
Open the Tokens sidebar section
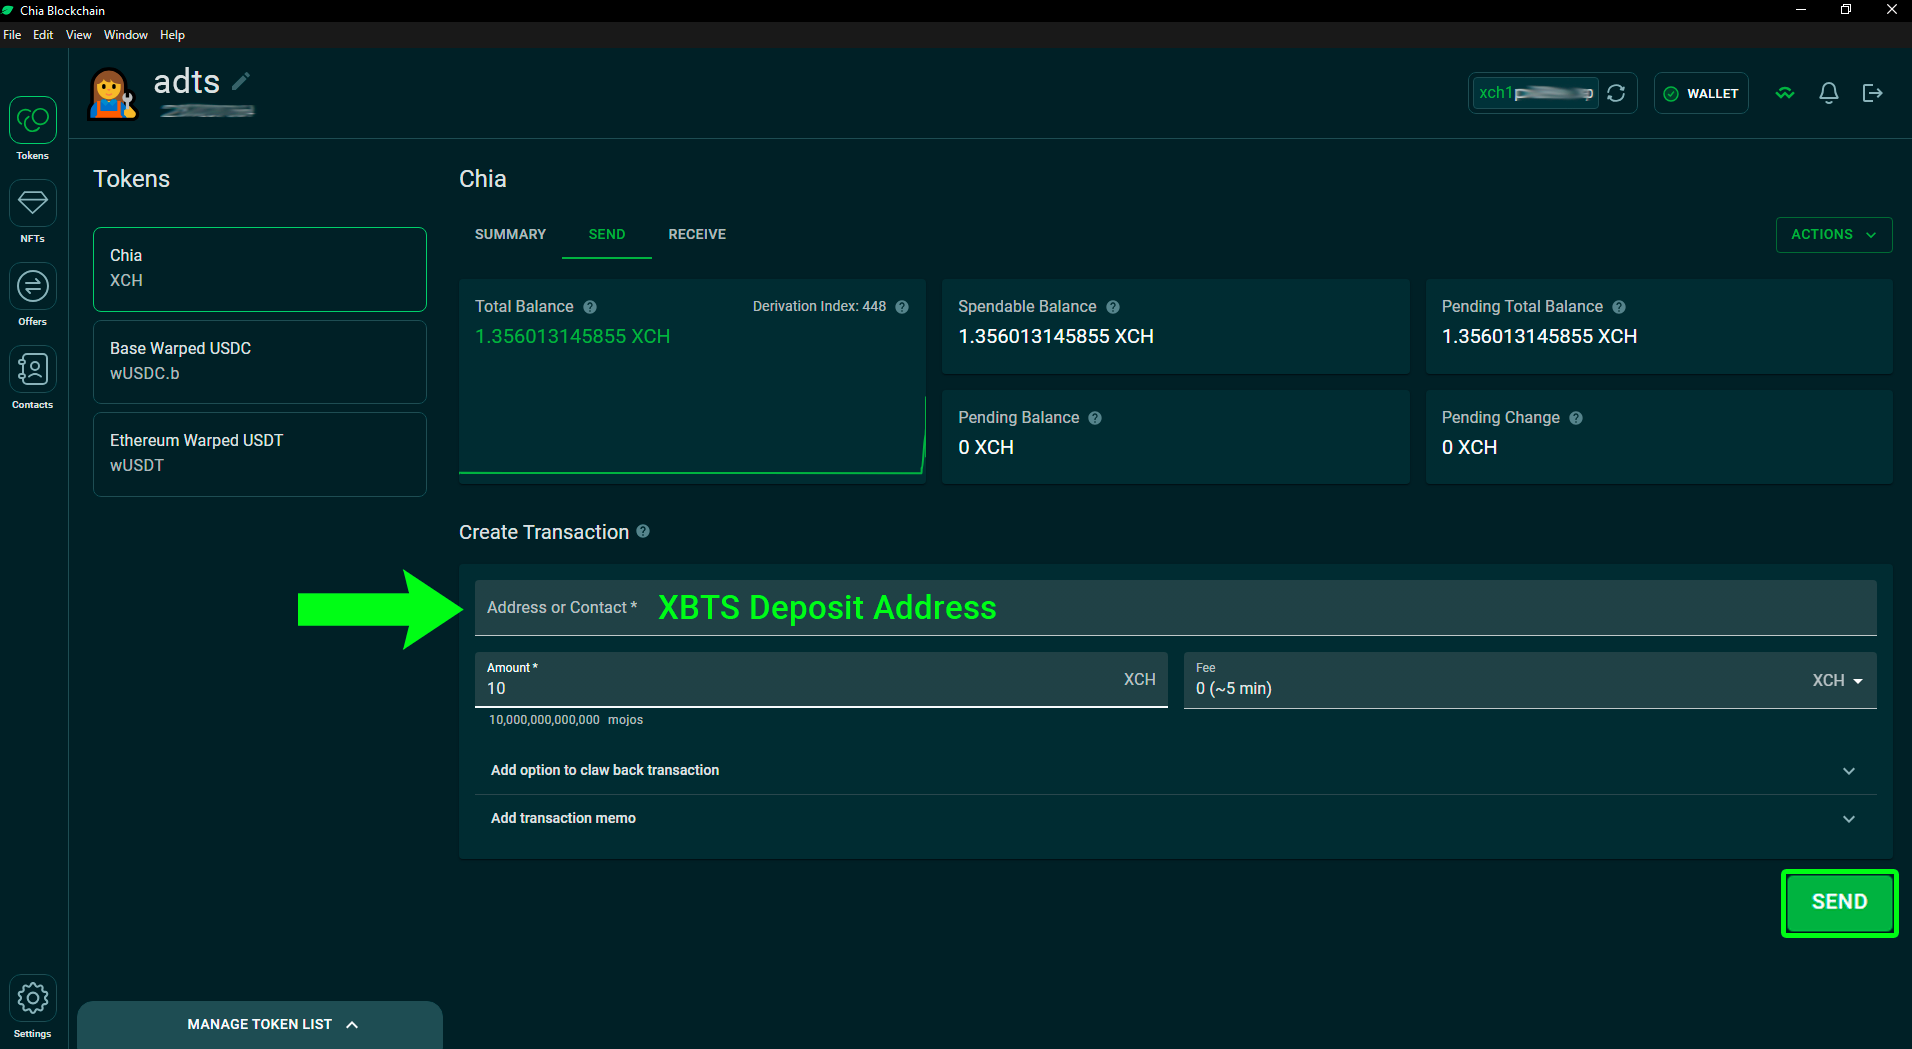33,128
